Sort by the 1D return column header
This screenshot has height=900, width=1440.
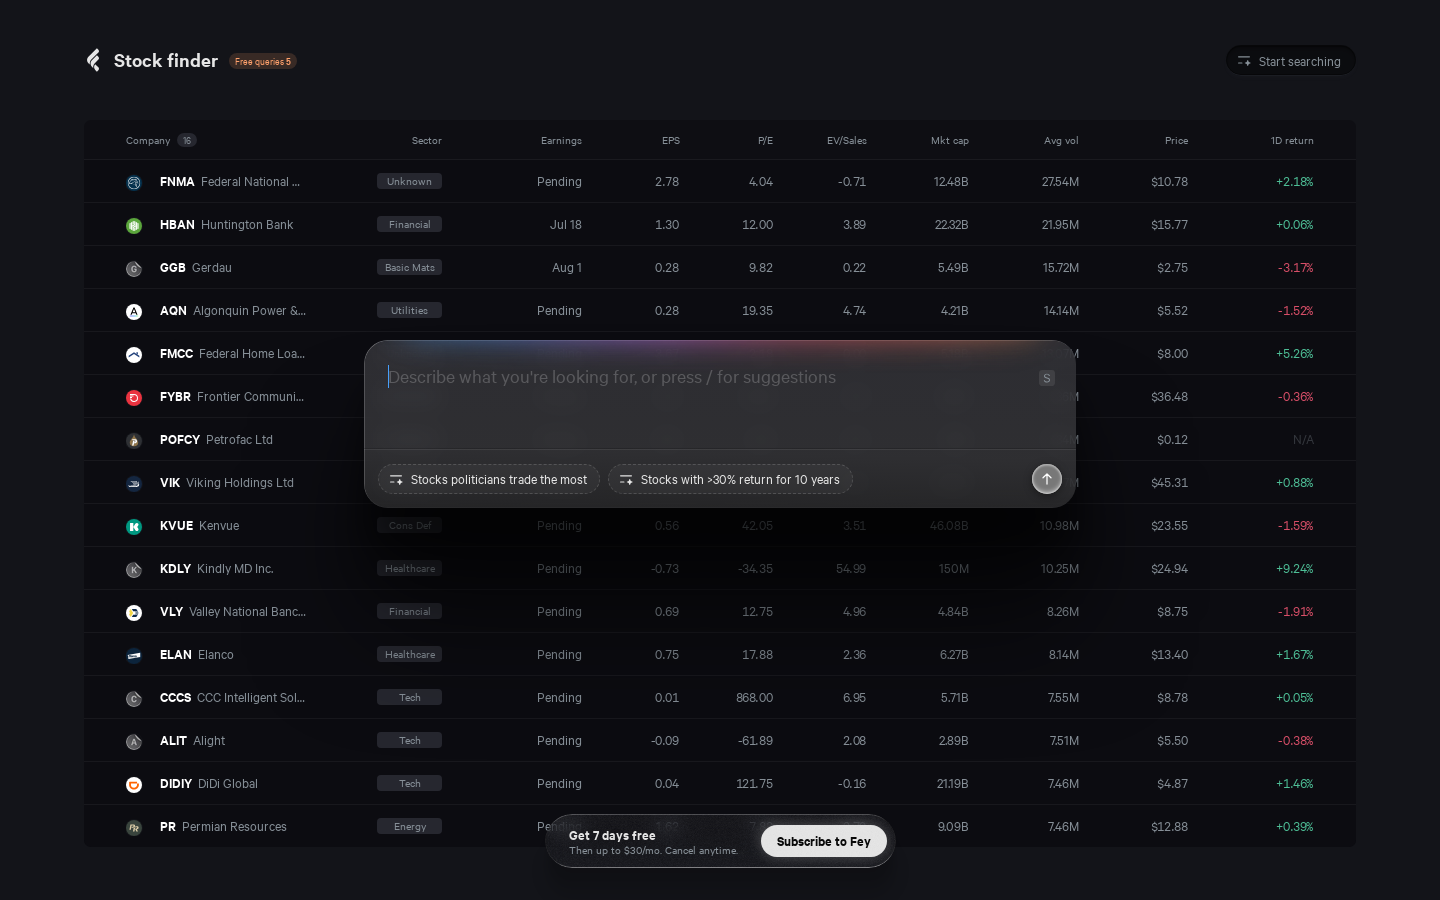[1292, 141]
